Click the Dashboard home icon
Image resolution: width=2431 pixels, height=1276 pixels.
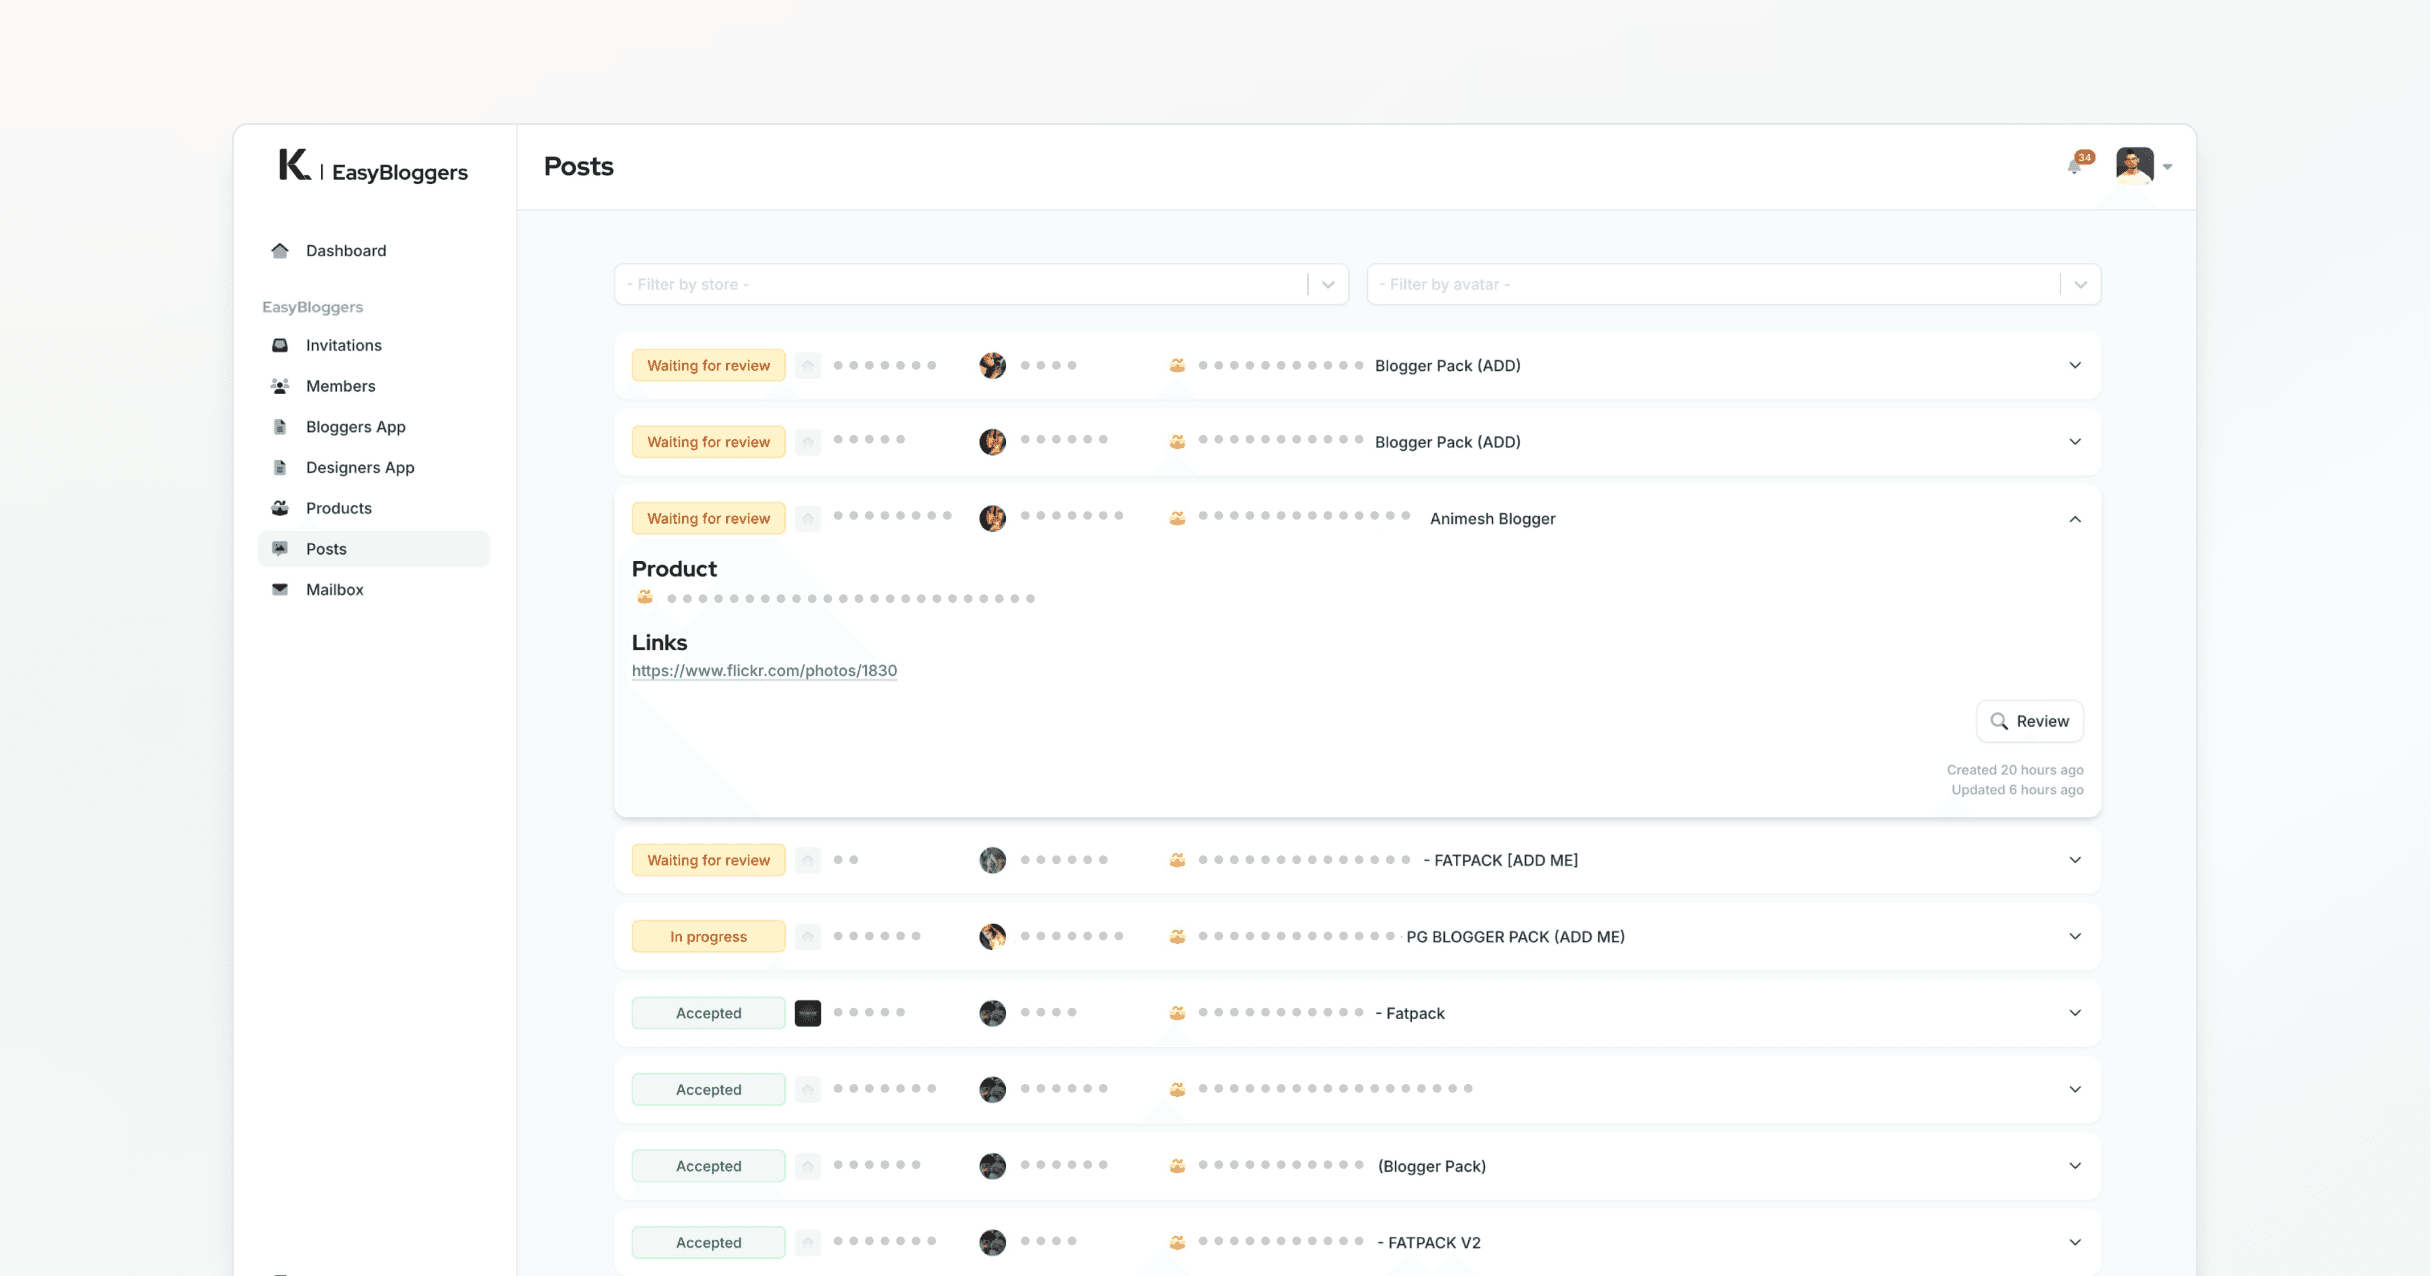280,250
